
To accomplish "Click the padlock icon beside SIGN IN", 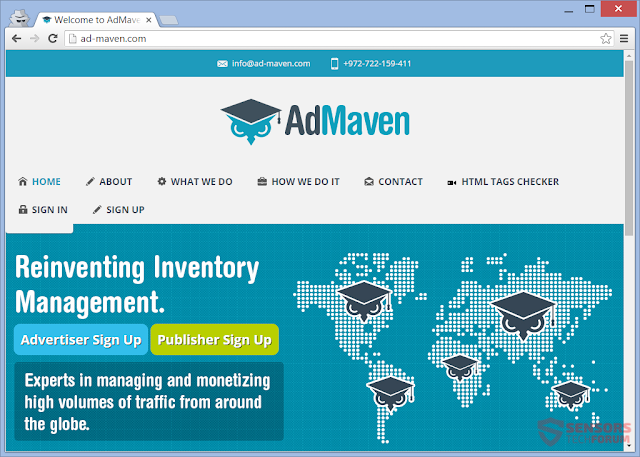I will [23, 209].
